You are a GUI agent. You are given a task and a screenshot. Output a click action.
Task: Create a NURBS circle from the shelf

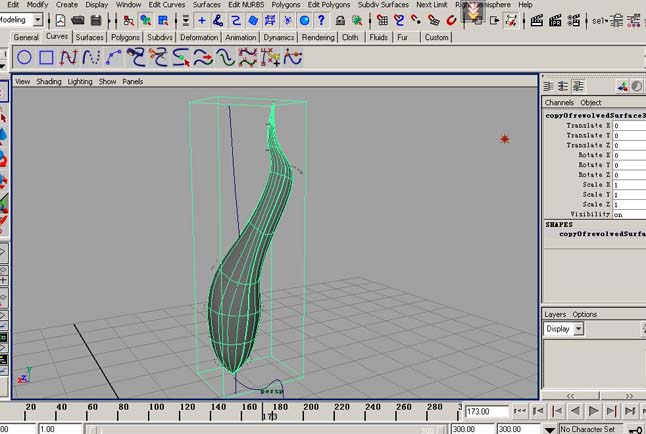[24, 57]
